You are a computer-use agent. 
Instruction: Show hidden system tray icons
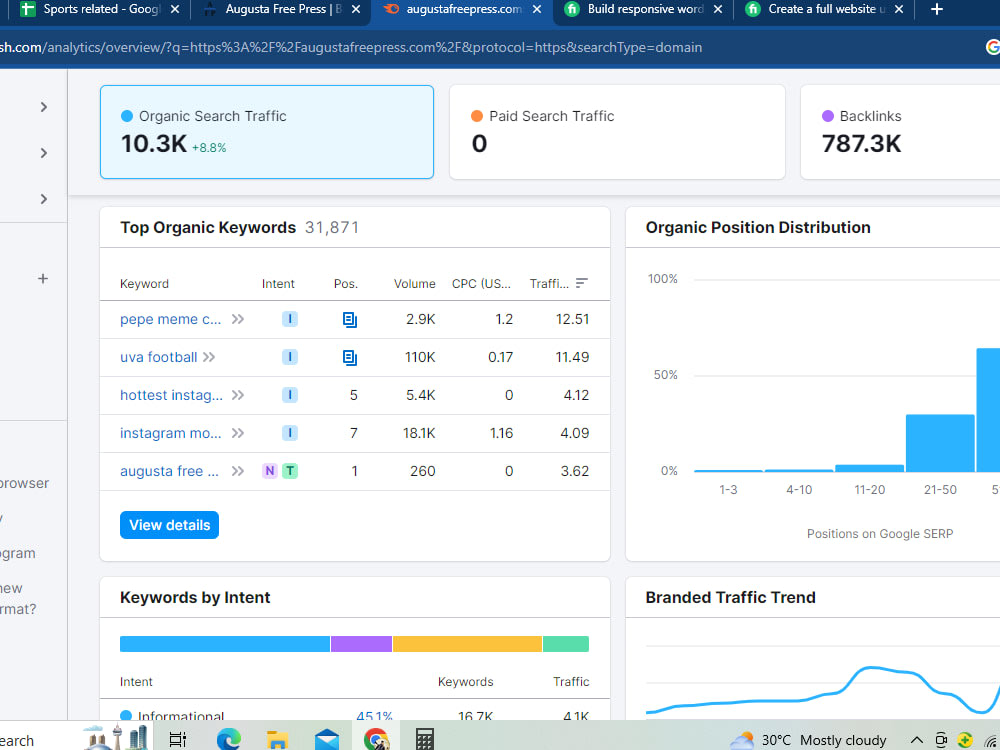point(916,740)
